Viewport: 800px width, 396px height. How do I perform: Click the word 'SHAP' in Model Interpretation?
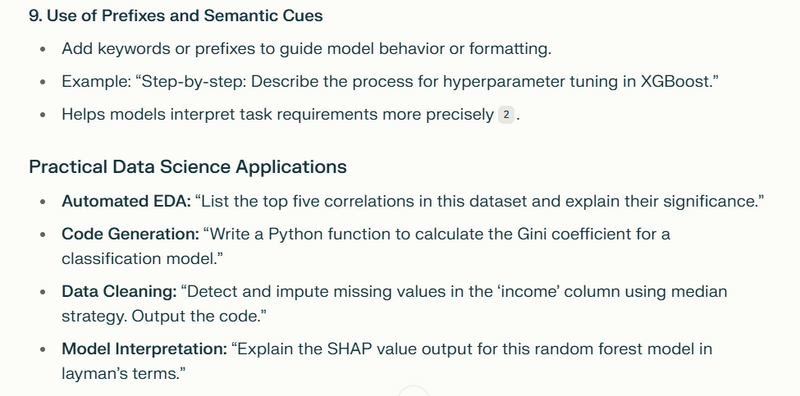click(x=349, y=350)
